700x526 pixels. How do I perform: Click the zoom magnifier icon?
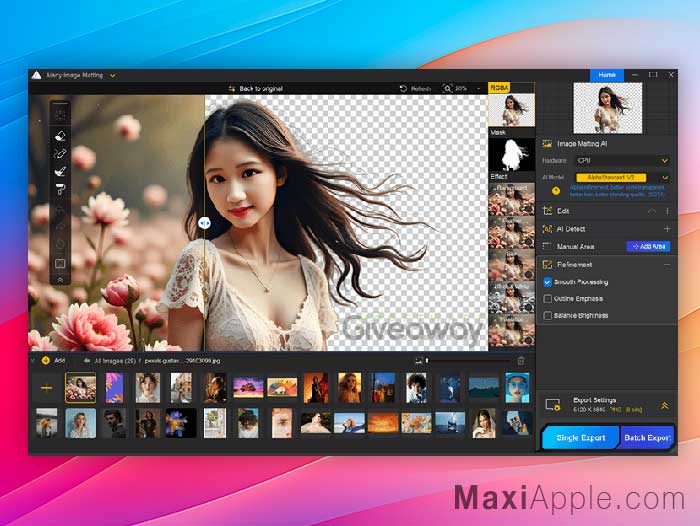click(447, 88)
